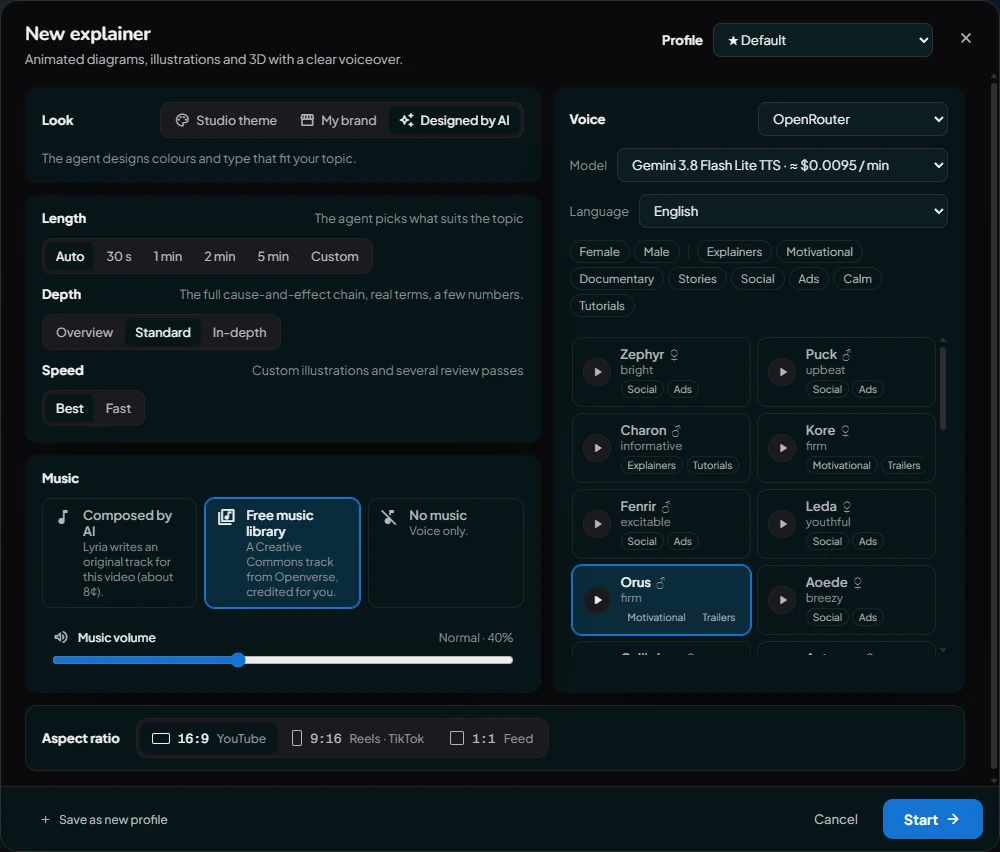Screen dimensions: 1000x852
Task: Expand the OpenRouter voice provider dropdown
Action: (853, 119)
